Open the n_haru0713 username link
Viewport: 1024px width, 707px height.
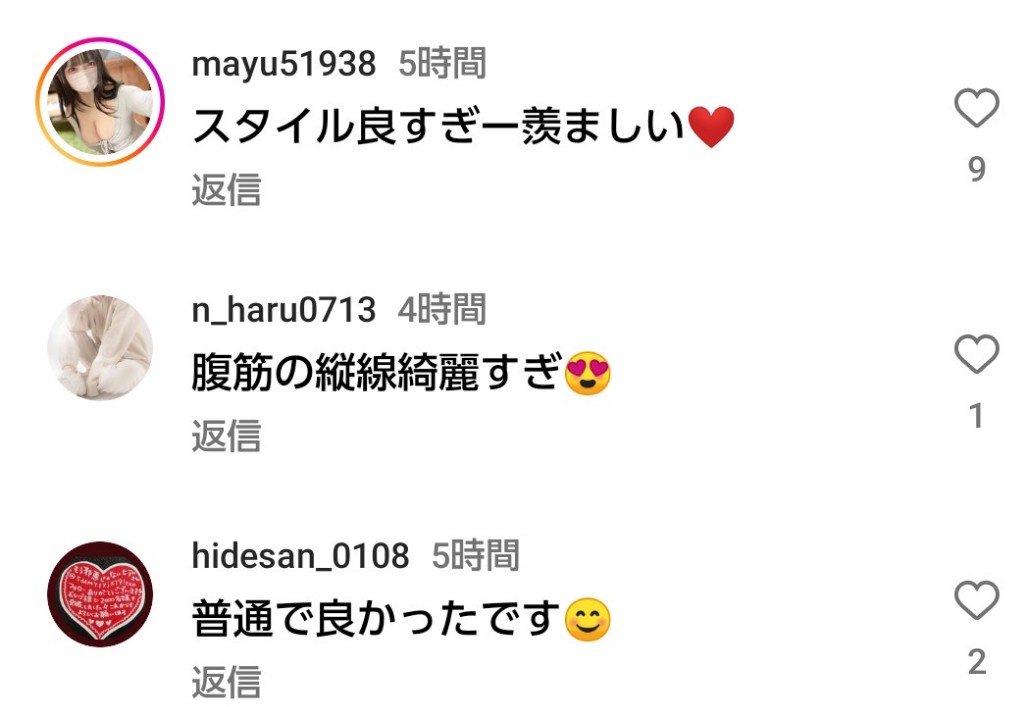pos(283,310)
